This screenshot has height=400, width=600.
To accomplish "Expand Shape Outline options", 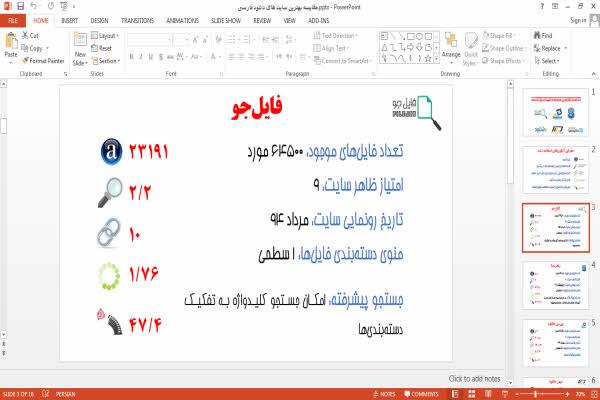I will click(x=504, y=48).
